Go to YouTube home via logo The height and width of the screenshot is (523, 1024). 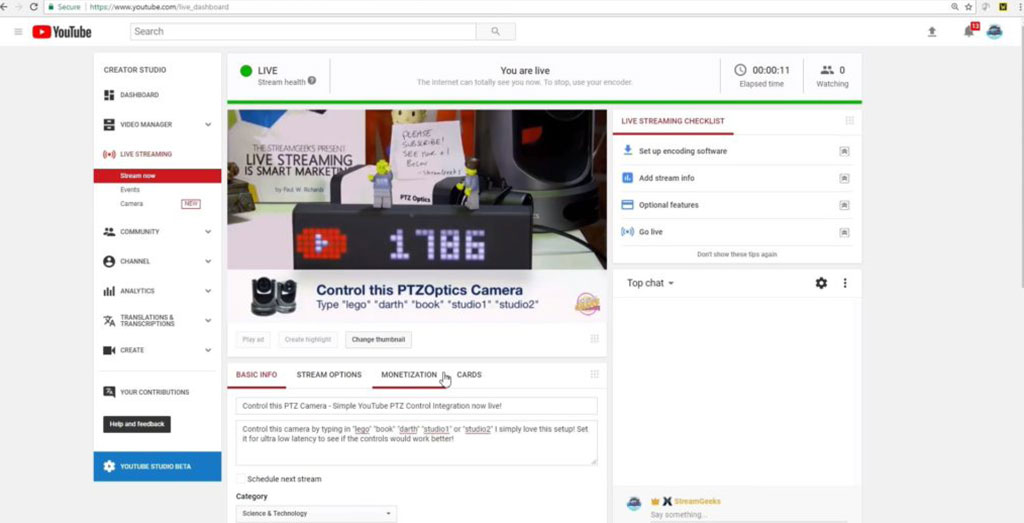62,31
